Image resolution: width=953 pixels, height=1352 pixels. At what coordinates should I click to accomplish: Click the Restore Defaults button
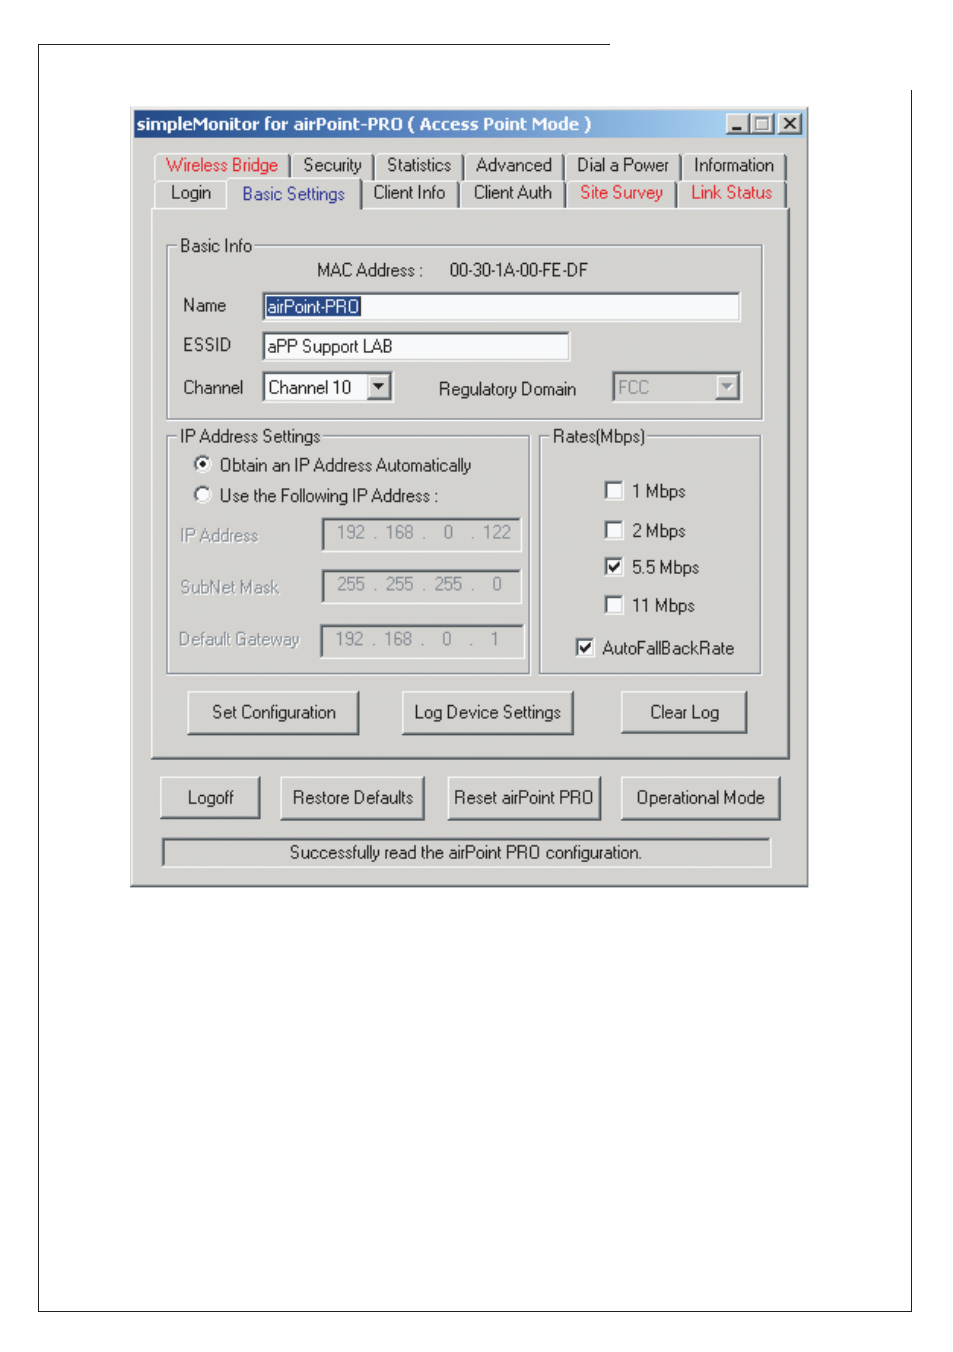[x=352, y=798]
